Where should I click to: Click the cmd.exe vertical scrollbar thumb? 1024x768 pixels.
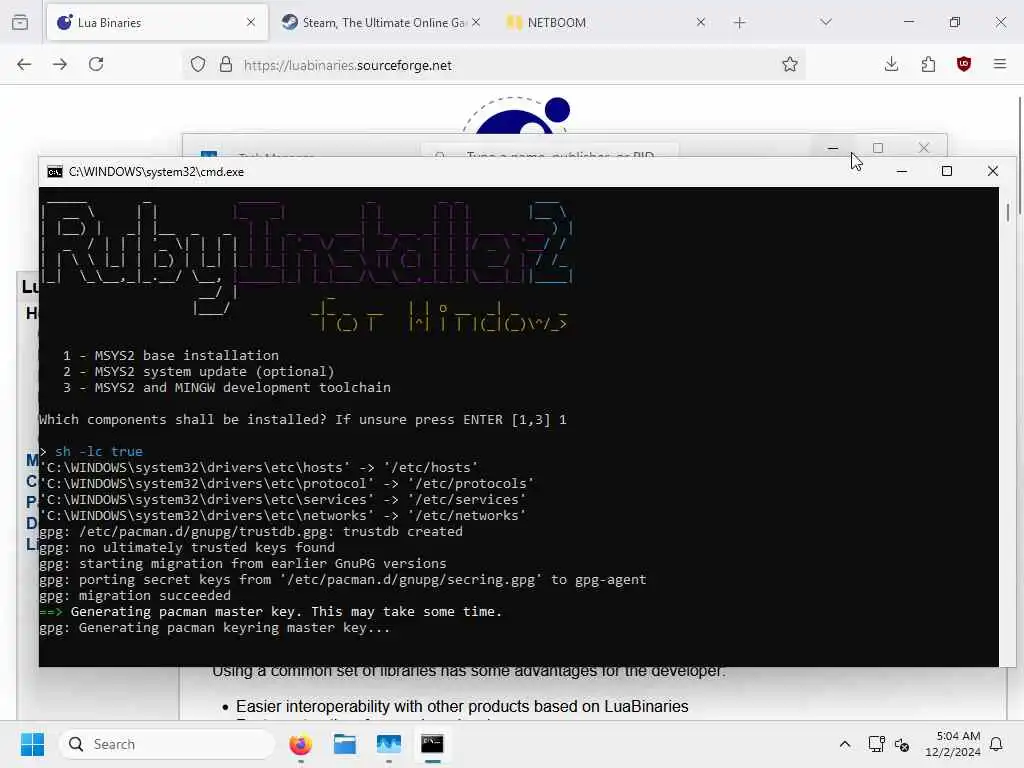1008,212
